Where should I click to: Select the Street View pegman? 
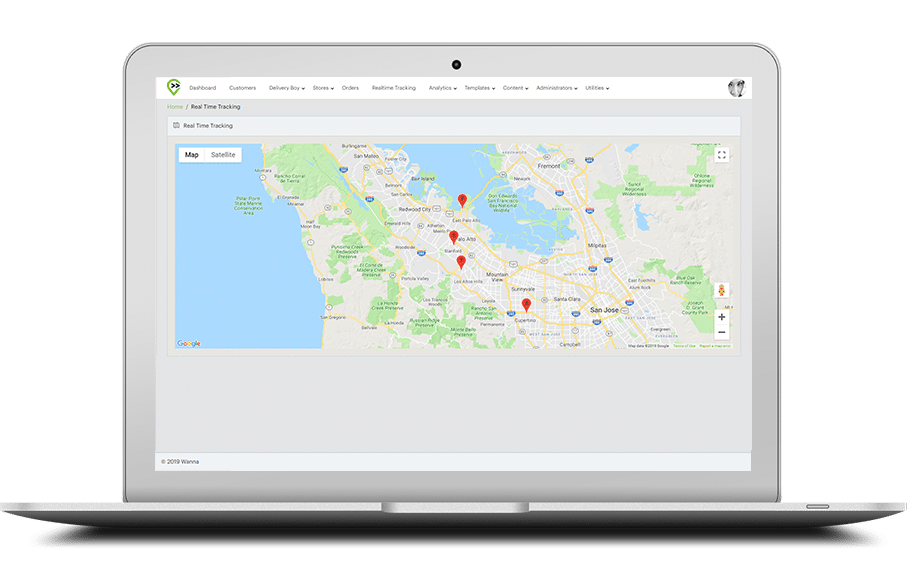(x=721, y=290)
